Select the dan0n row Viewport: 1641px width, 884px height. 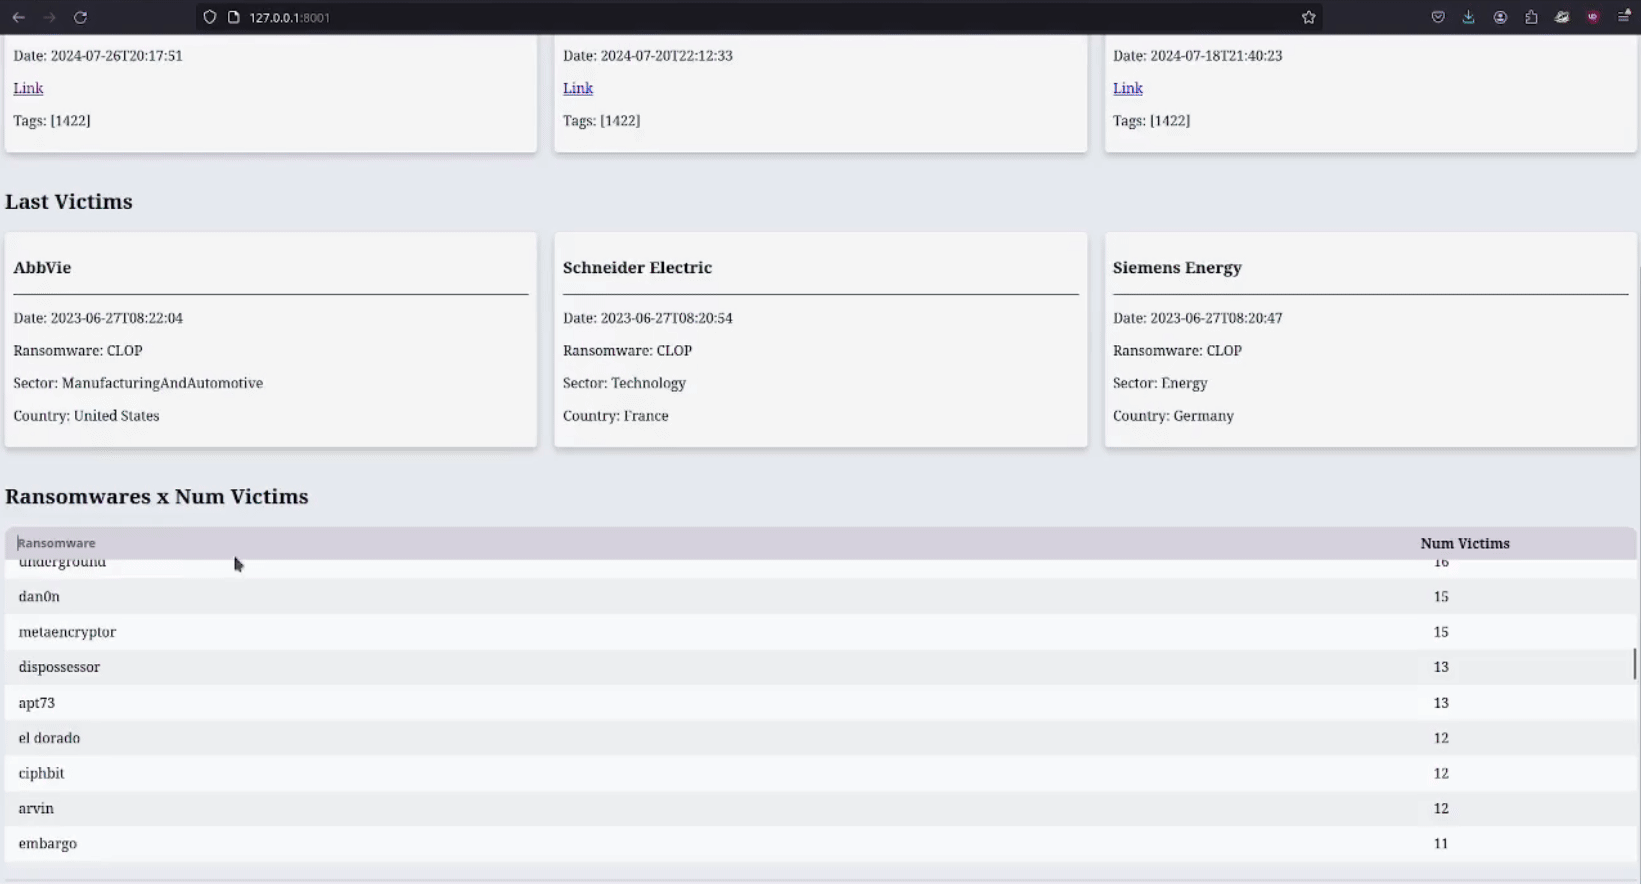click(820, 597)
